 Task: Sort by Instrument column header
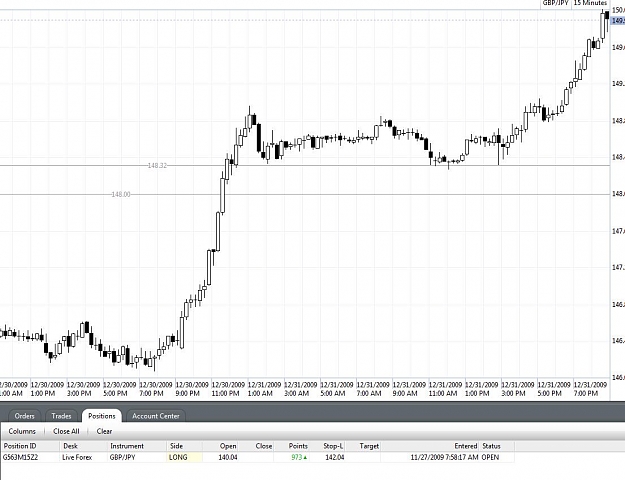pyautogui.click(x=137, y=446)
